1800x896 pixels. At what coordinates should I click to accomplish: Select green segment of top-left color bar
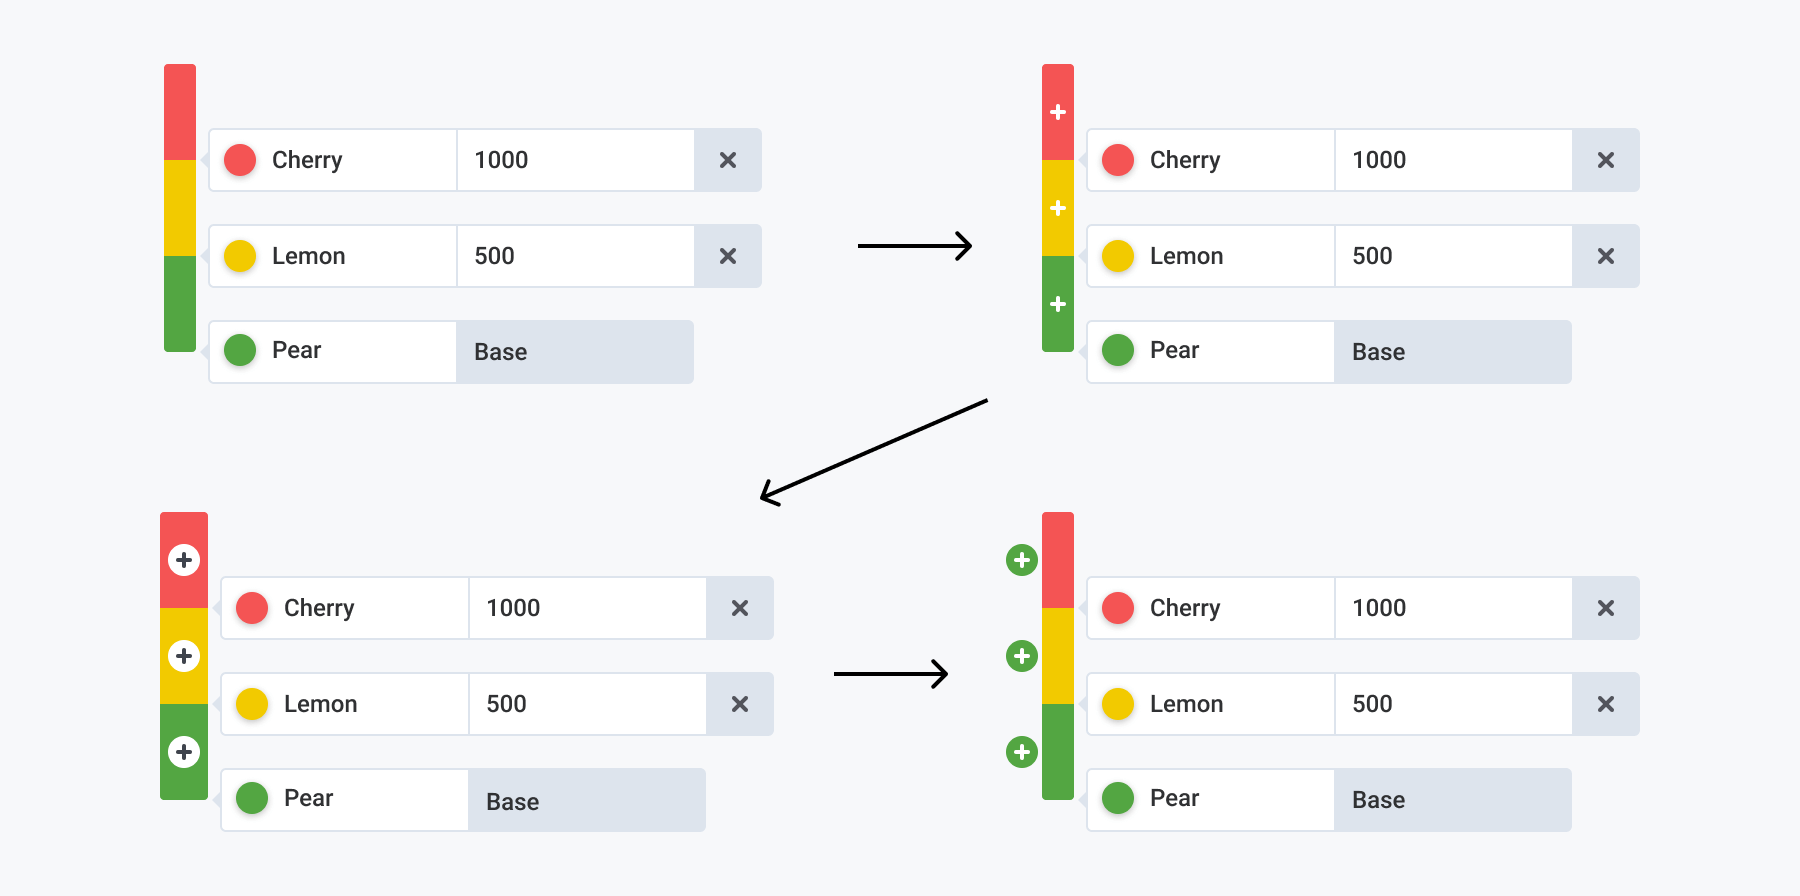click(180, 304)
